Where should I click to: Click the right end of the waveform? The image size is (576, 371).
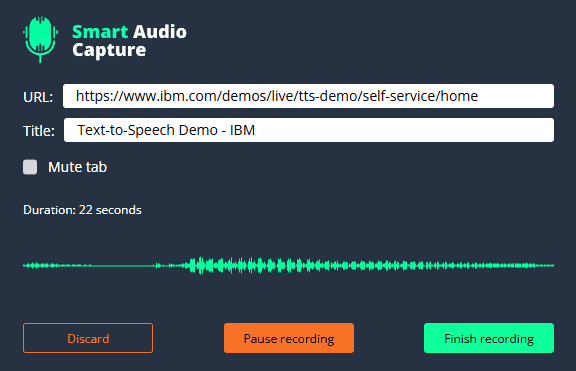(546, 265)
